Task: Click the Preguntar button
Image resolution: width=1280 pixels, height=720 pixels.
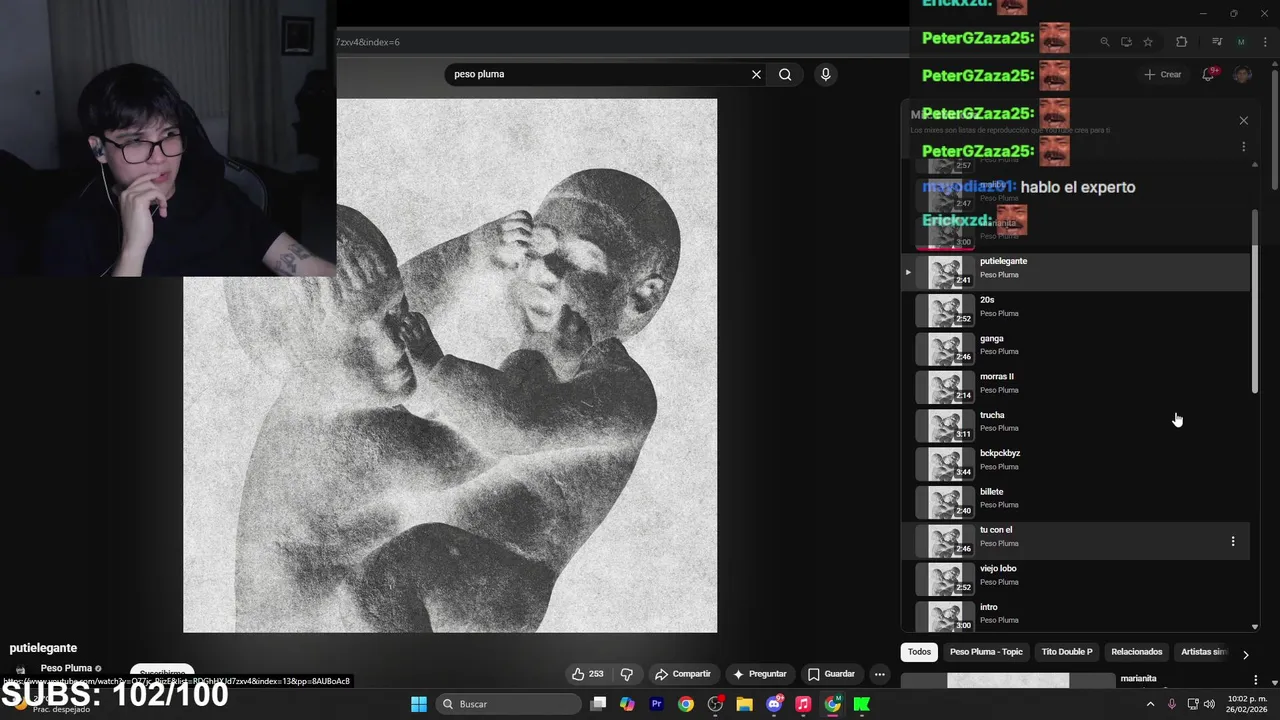Action: pos(759,674)
